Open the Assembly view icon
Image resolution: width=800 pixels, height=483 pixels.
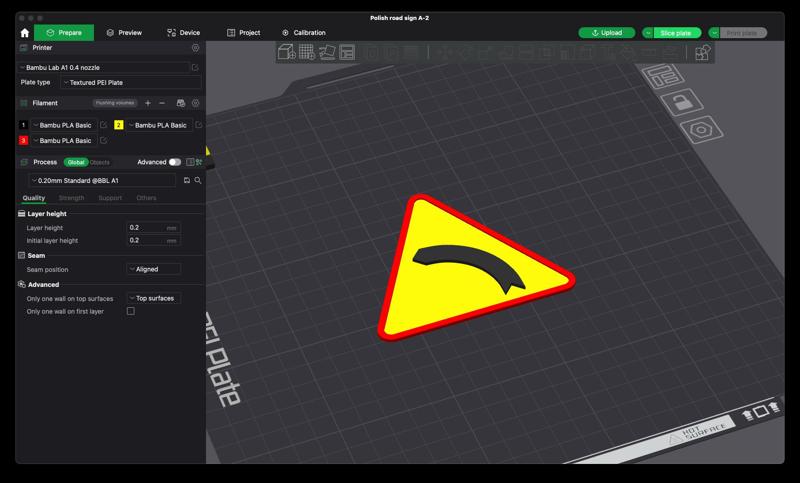click(703, 52)
